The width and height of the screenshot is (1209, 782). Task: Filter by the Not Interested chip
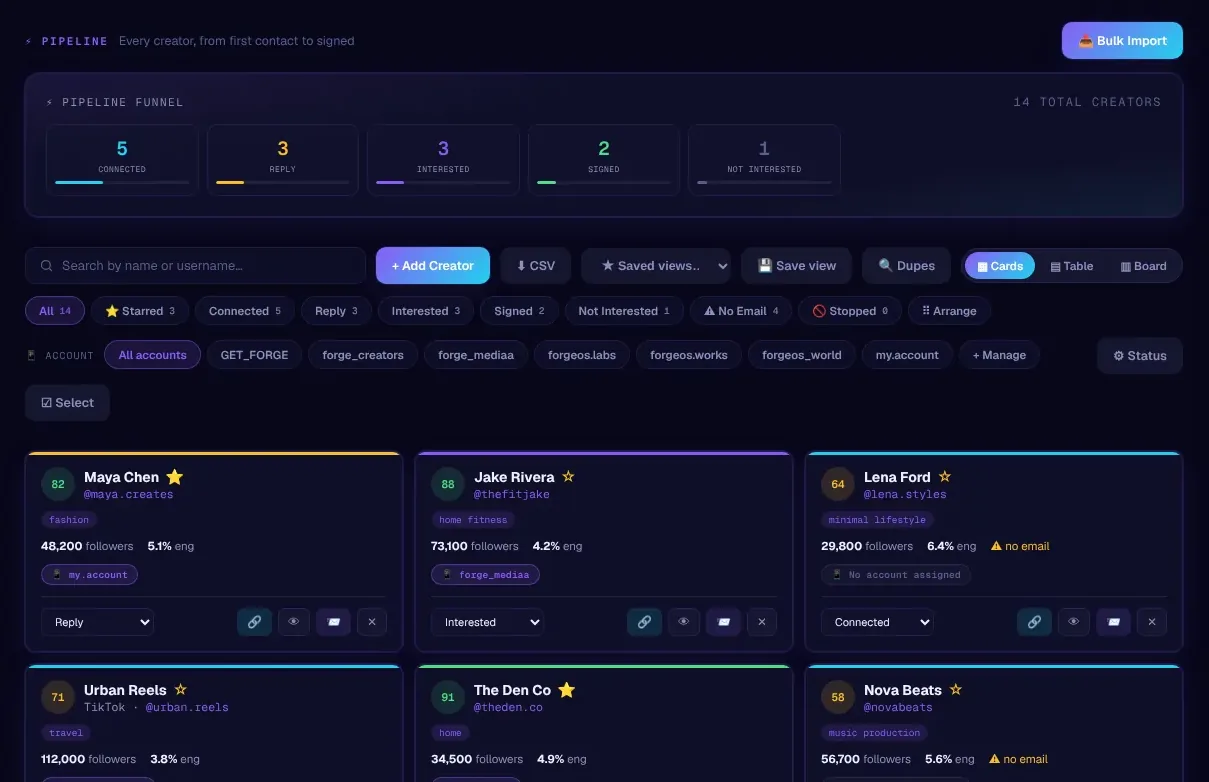[624, 311]
